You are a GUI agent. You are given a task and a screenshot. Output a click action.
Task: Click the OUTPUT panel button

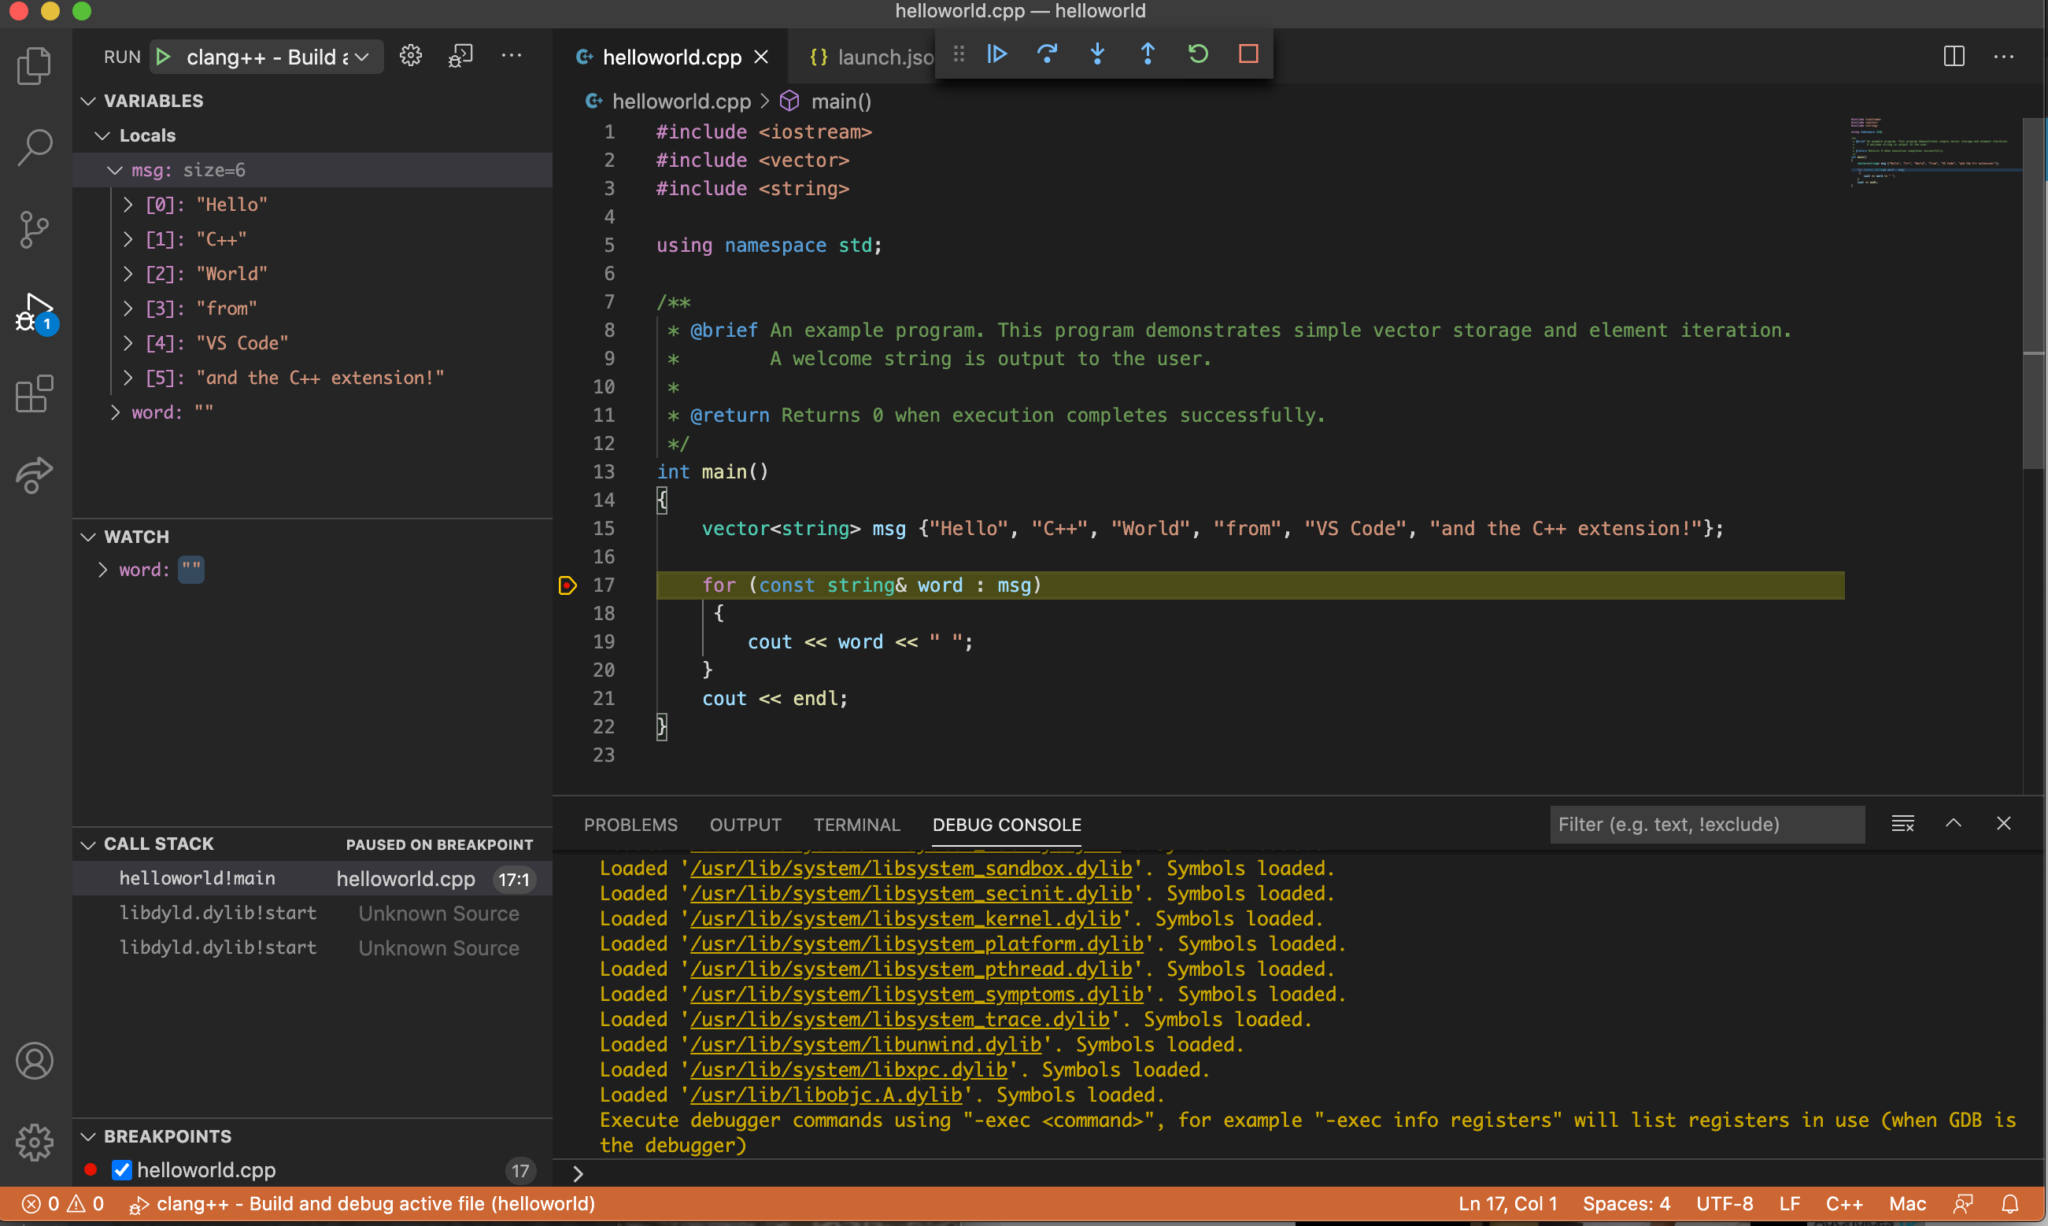point(745,825)
